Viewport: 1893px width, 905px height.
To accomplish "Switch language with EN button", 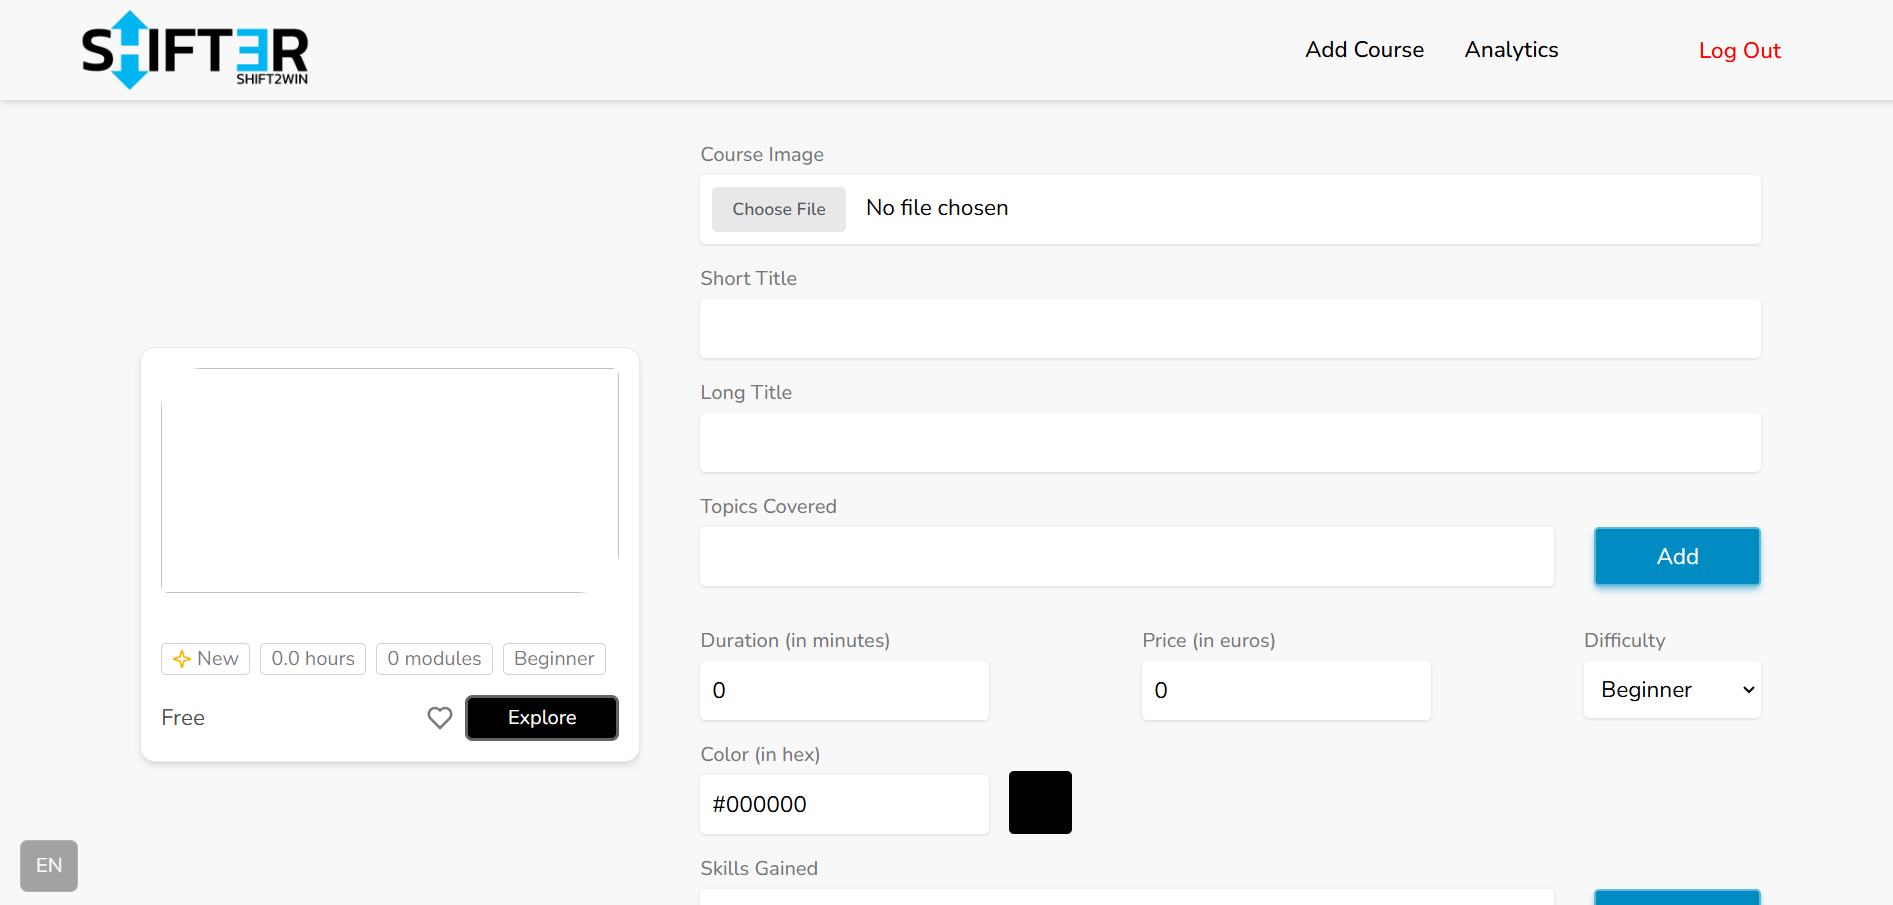I will point(49,866).
